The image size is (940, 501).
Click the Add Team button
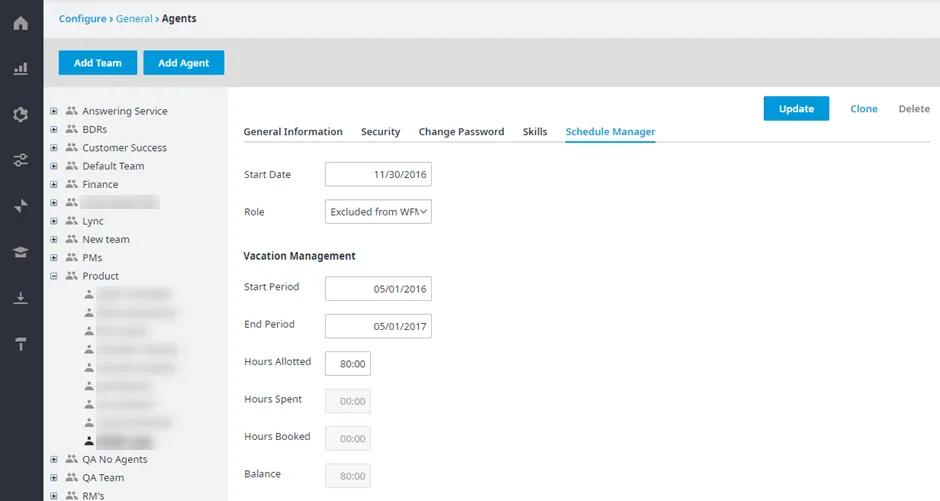[98, 63]
